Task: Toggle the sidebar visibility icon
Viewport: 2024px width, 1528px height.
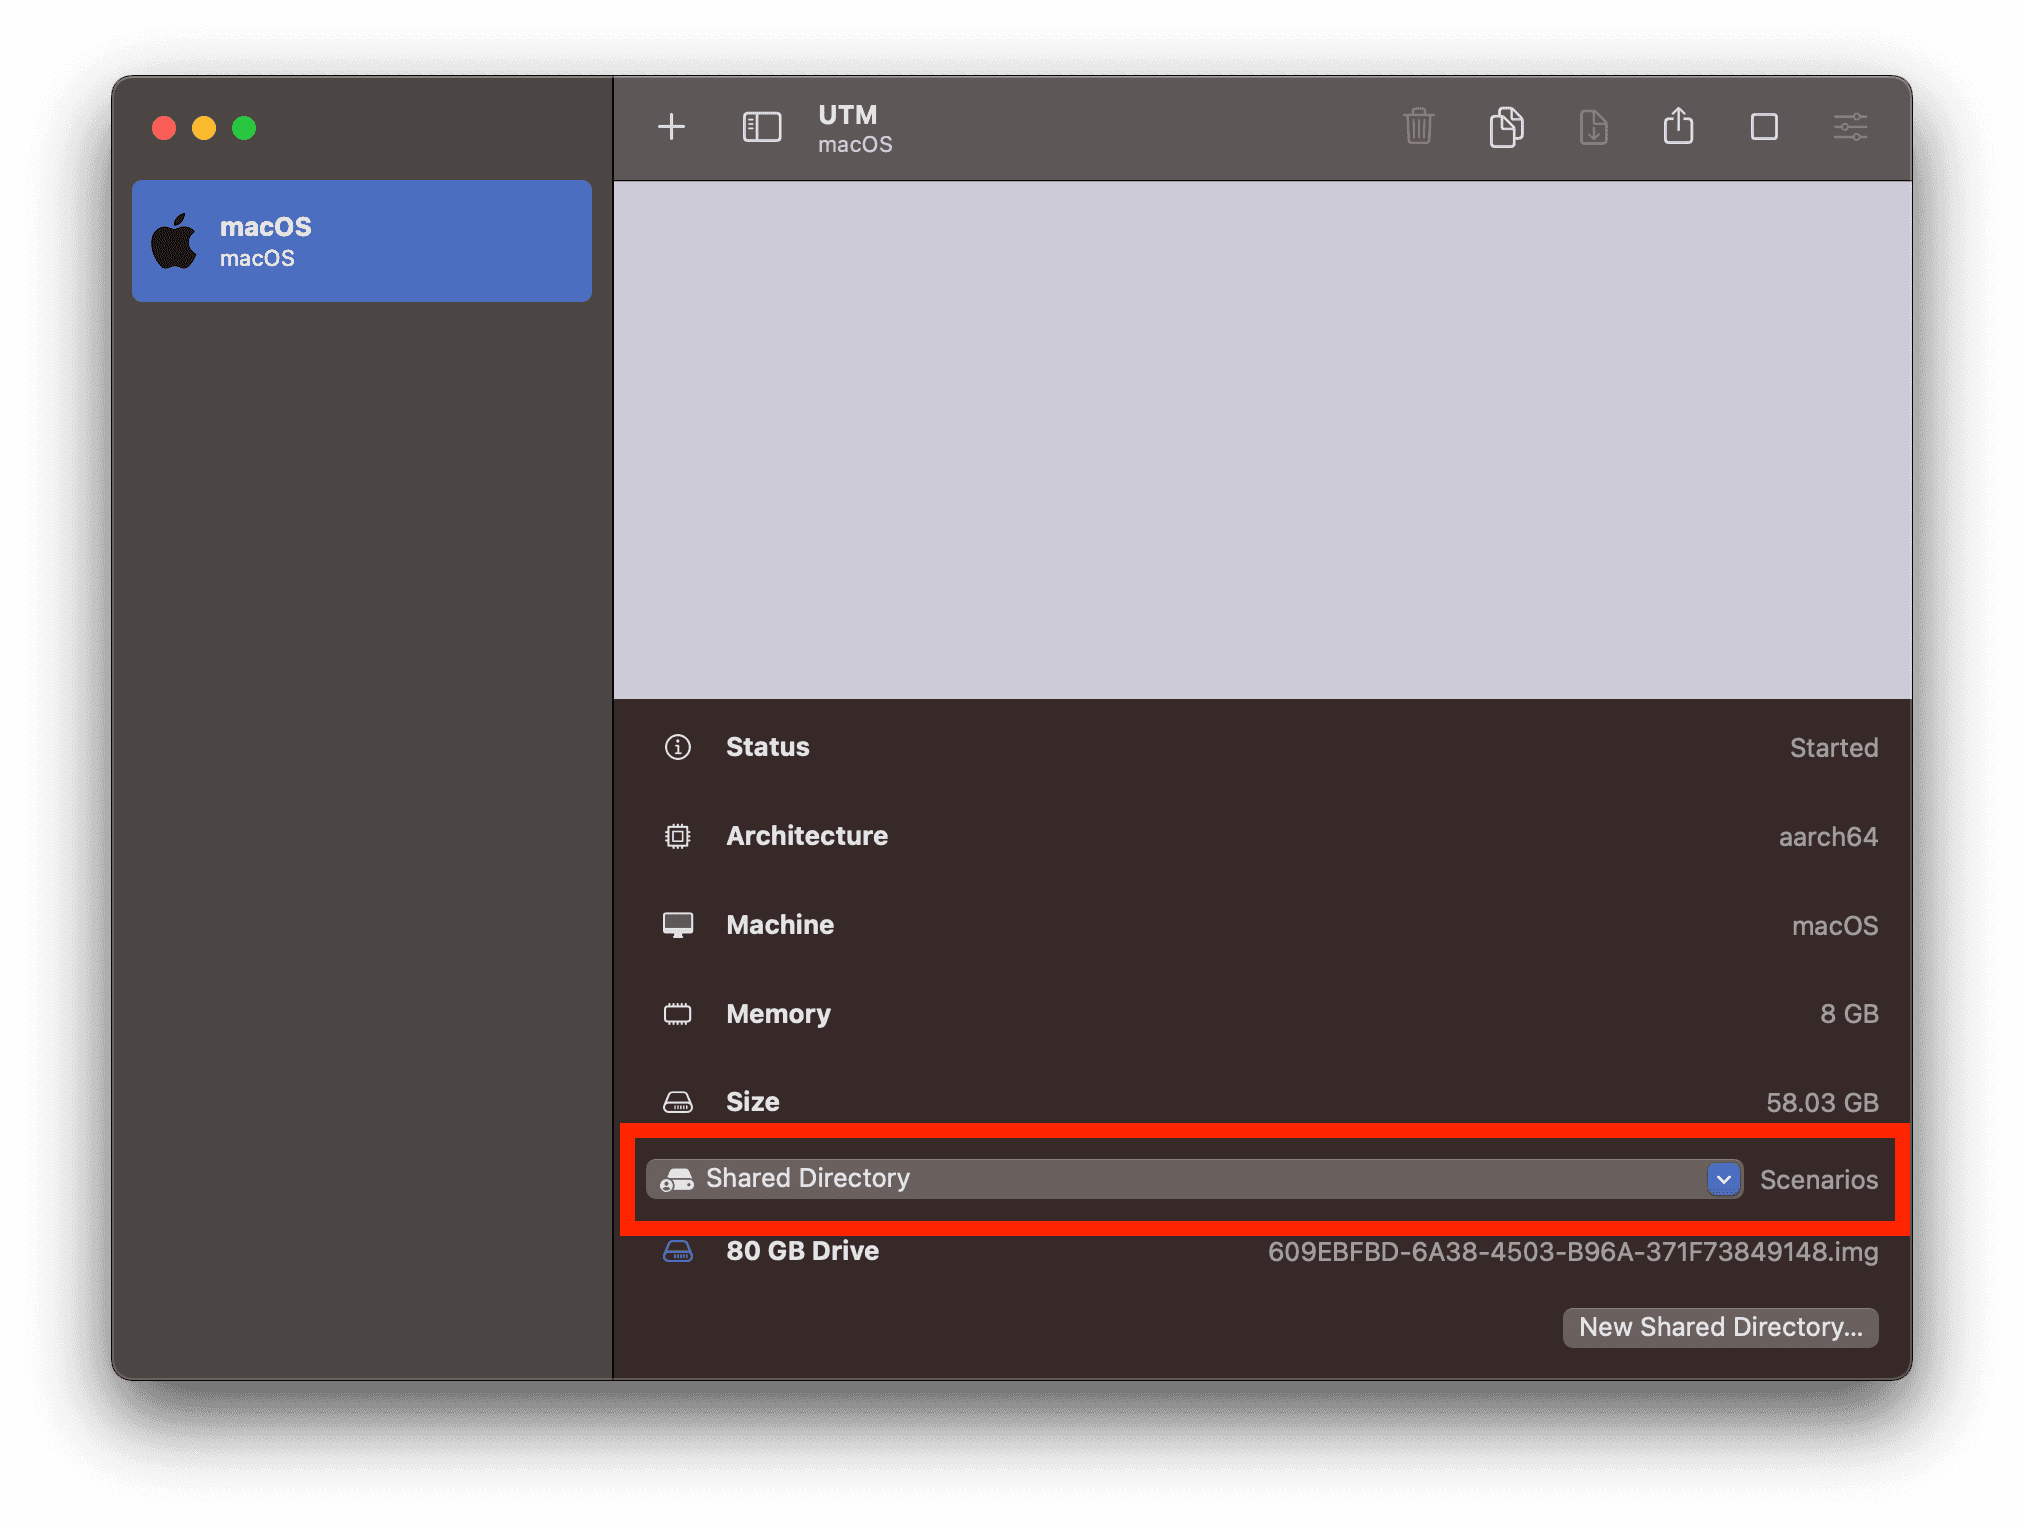Action: point(761,127)
